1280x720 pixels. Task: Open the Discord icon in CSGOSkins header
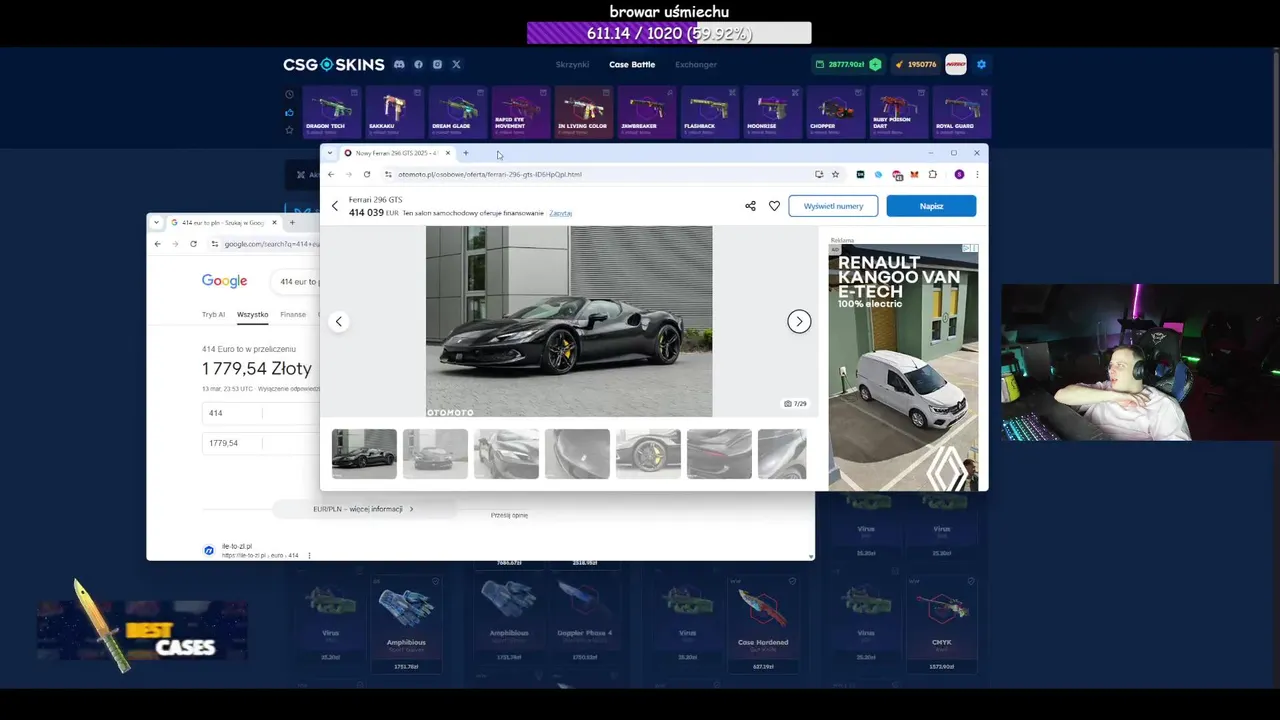(x=400, y=64)
